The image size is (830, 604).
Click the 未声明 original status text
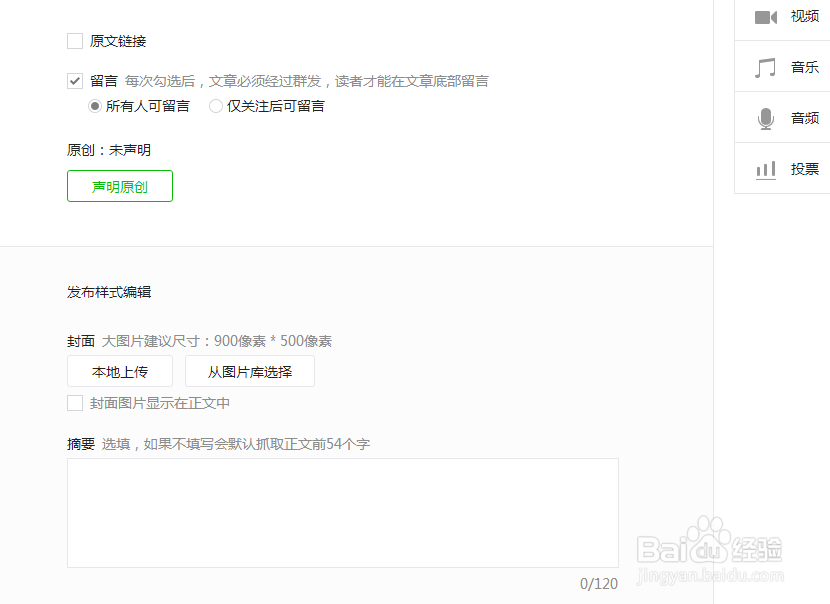pos(117,149)
